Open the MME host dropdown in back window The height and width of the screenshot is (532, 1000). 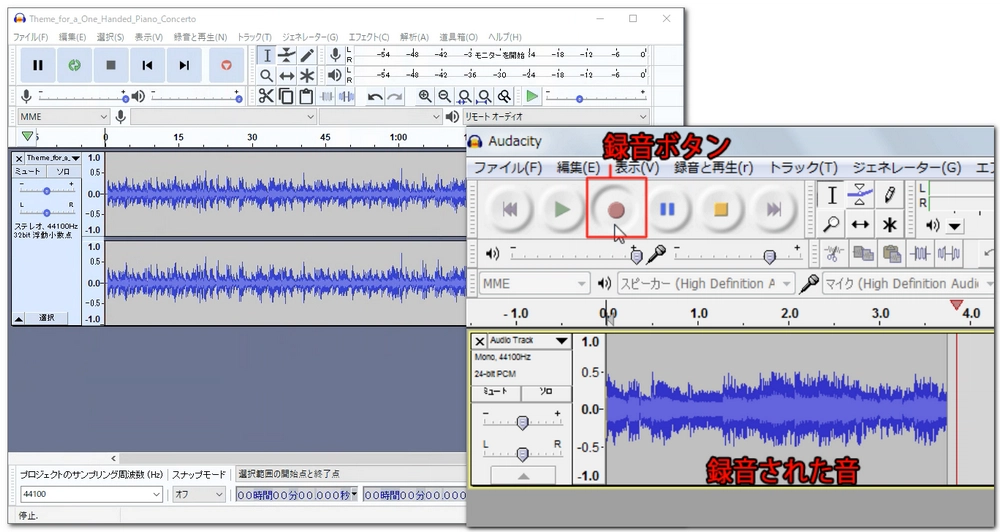(x=62, y=117)
